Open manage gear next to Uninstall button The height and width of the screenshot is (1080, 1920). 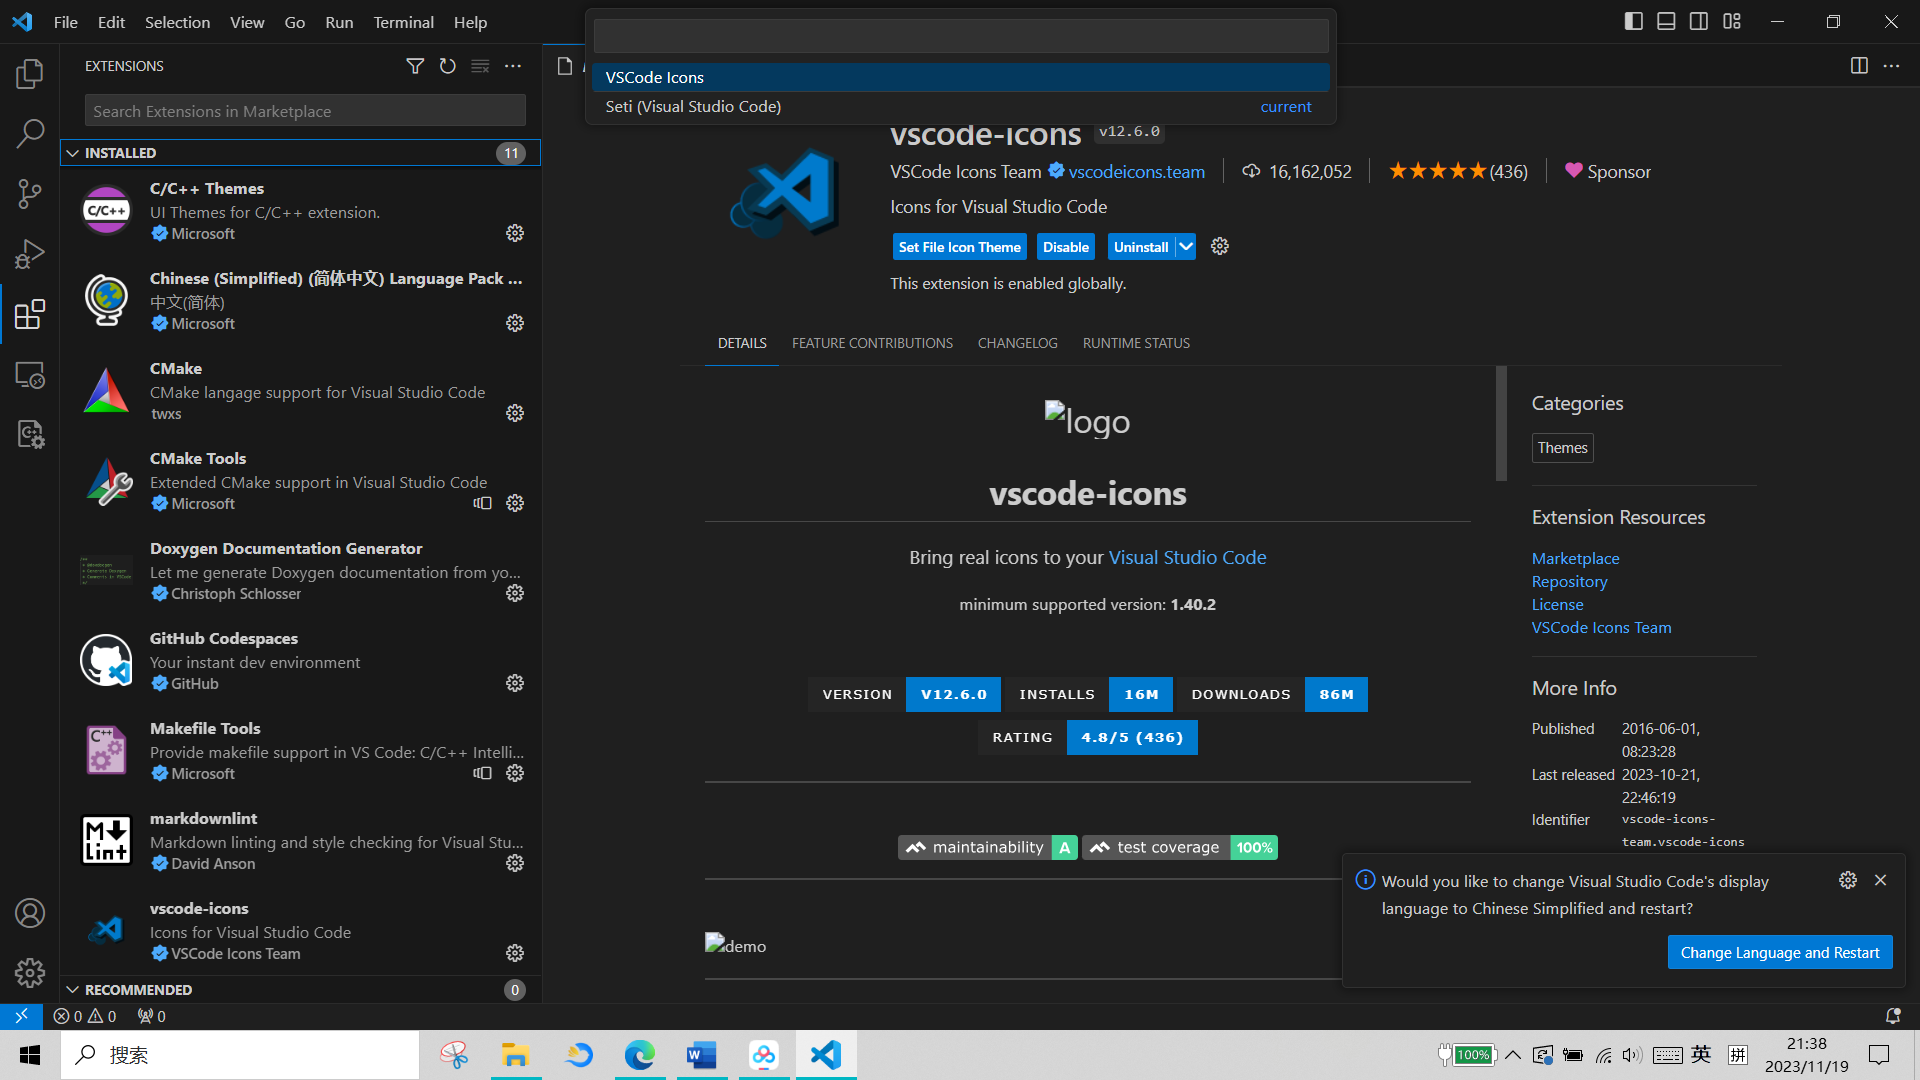1220,246
